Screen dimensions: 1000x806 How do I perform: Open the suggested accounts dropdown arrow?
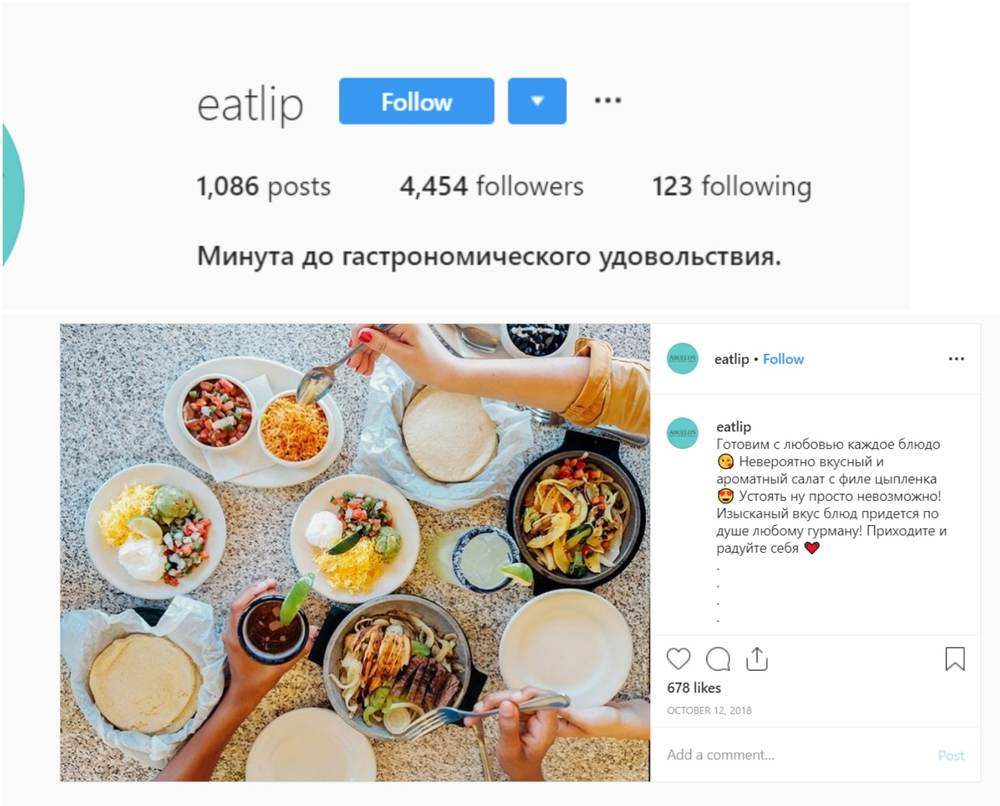click(x=537, y=101)
